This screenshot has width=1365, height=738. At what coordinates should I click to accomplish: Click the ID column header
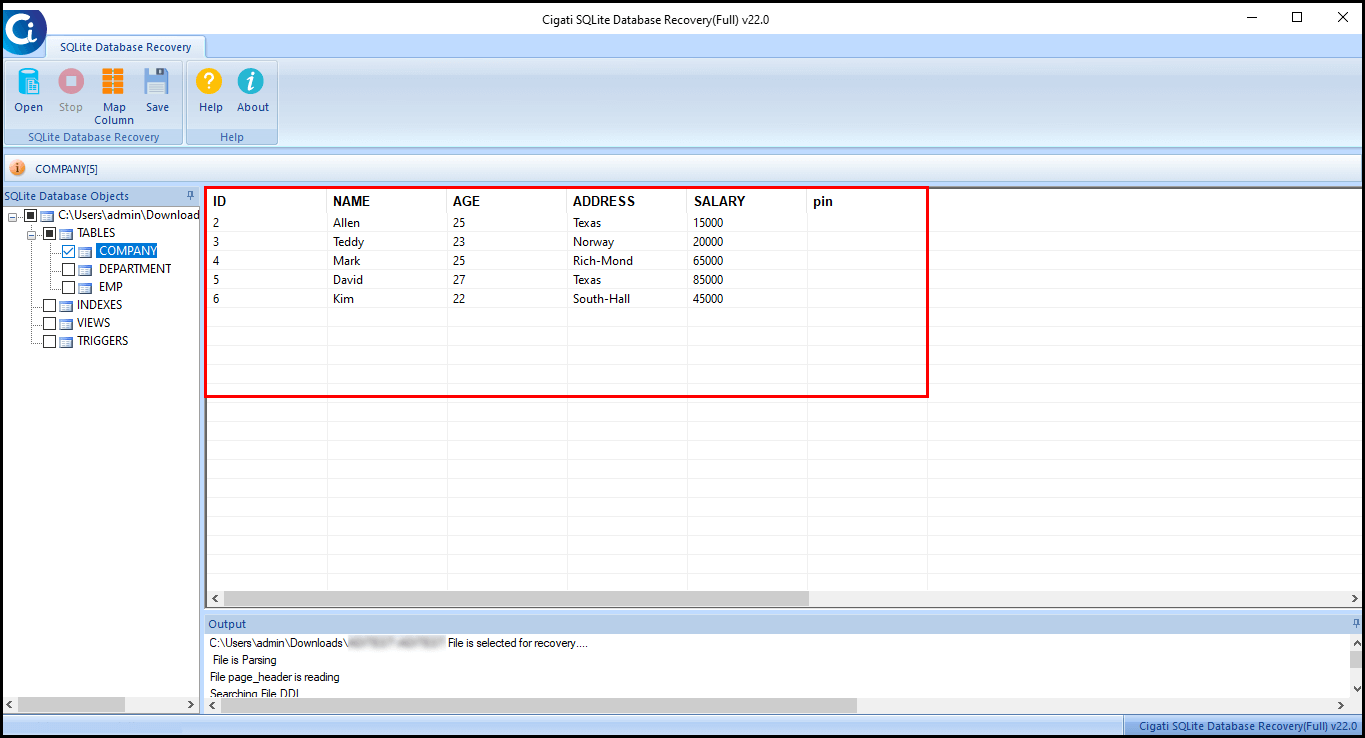click(267, 201)
